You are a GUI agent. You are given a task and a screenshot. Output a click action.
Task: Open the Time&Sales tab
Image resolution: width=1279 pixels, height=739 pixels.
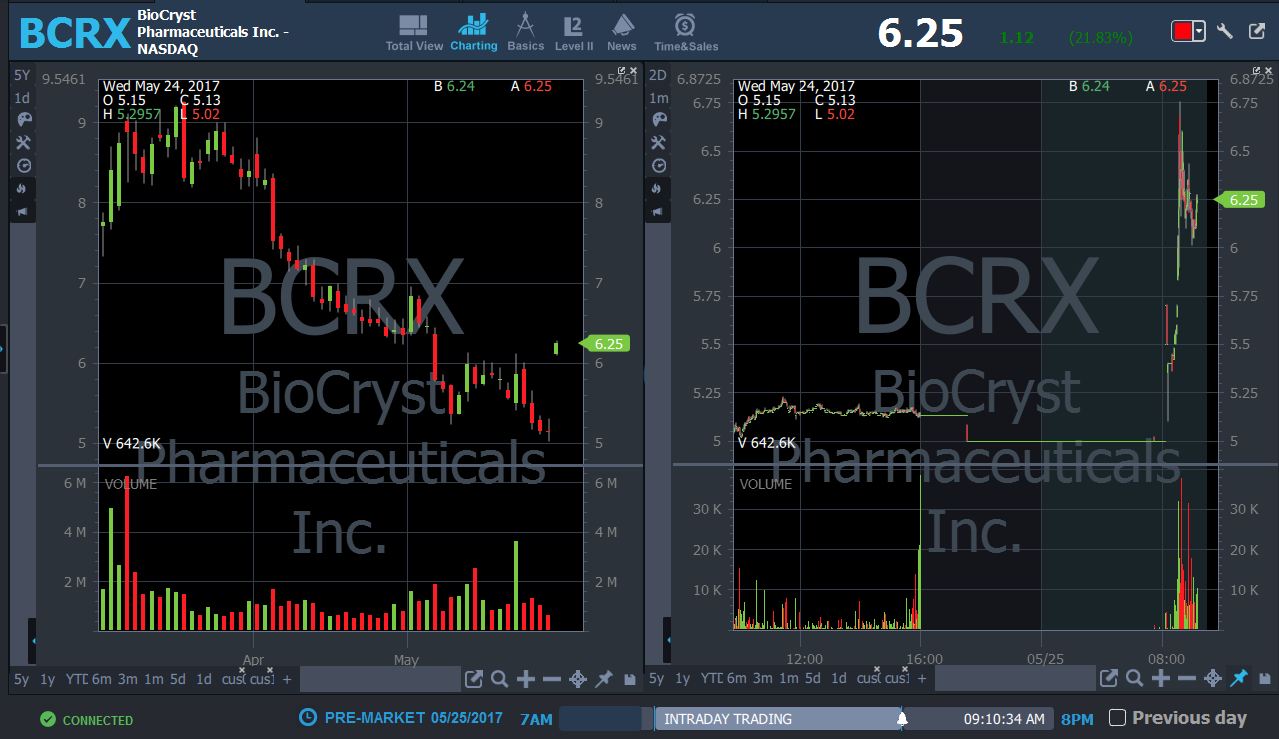pyautogui.click(x=686, y=33)
